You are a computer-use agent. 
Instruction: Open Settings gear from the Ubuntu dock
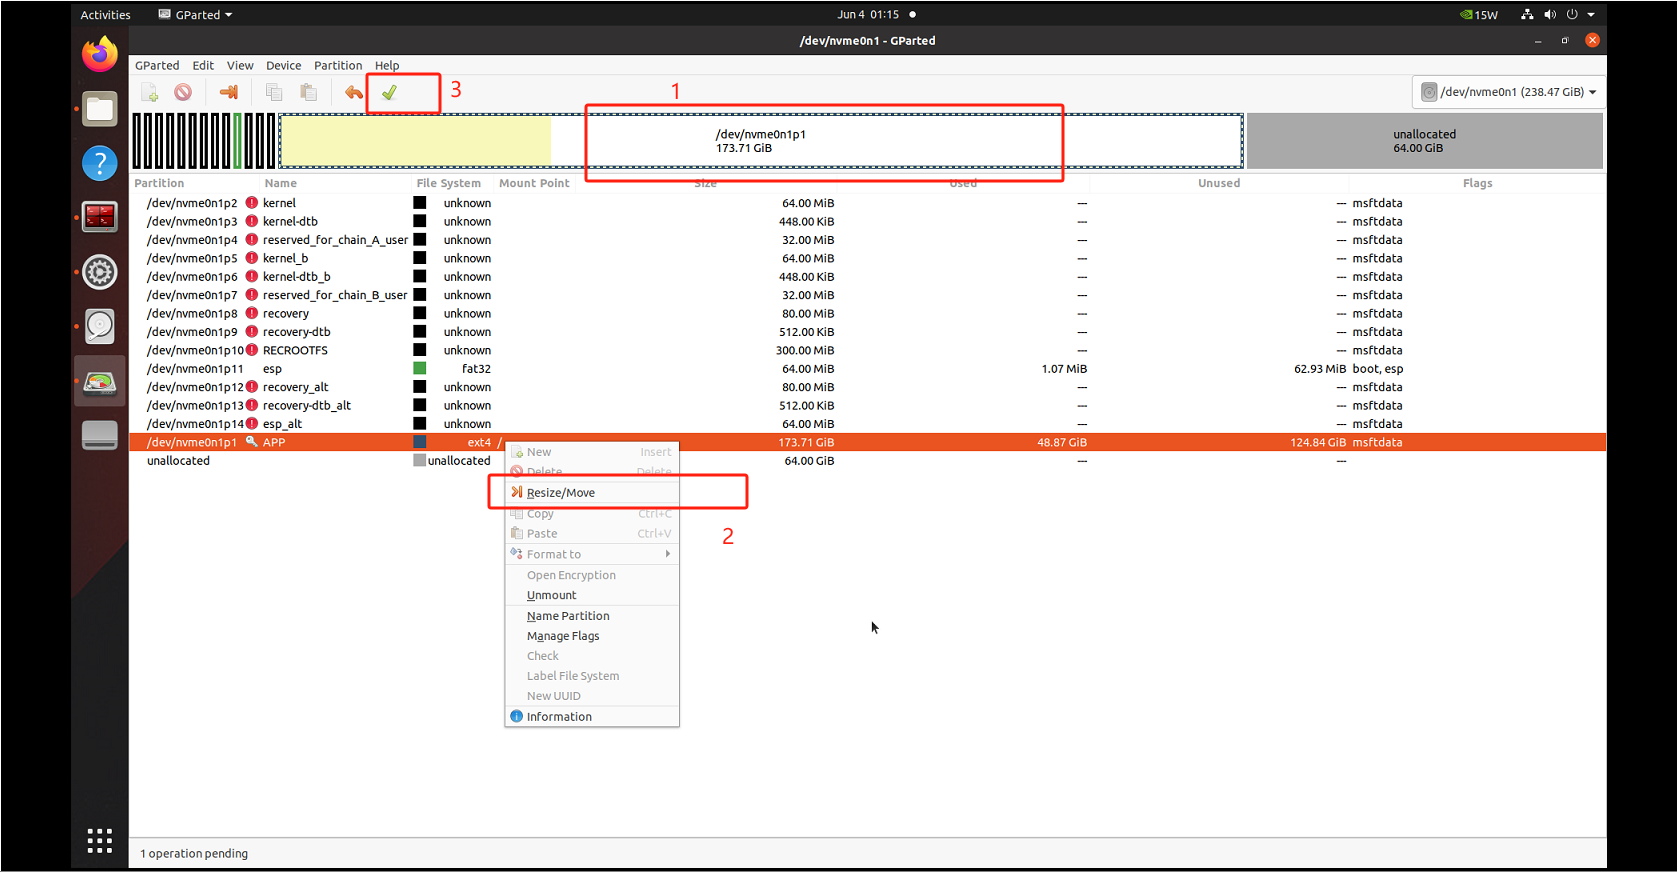coord(100,272)
